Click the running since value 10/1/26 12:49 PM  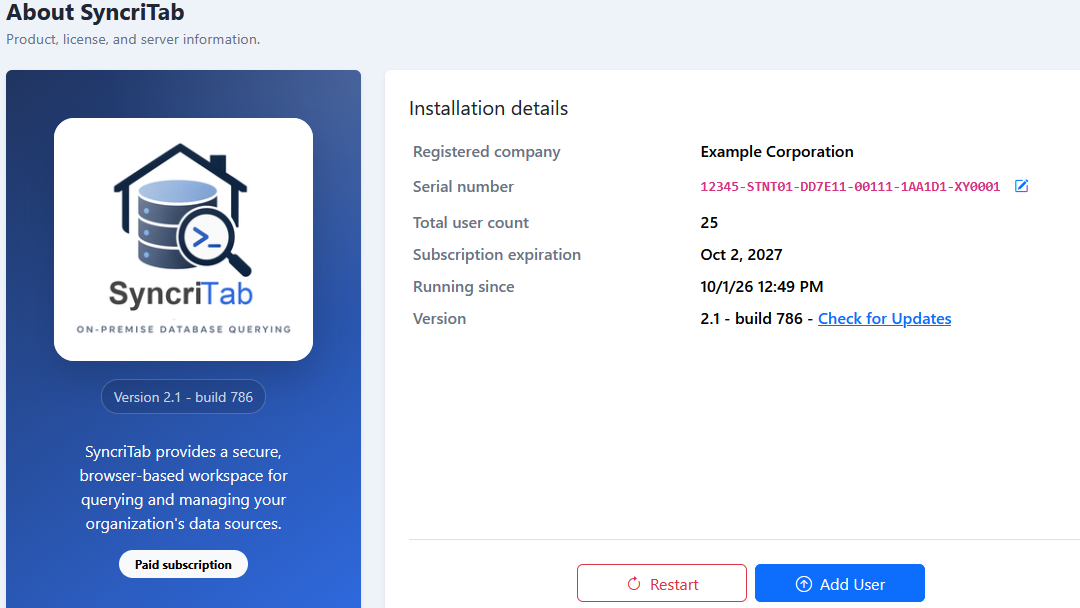tap(762, 286)
